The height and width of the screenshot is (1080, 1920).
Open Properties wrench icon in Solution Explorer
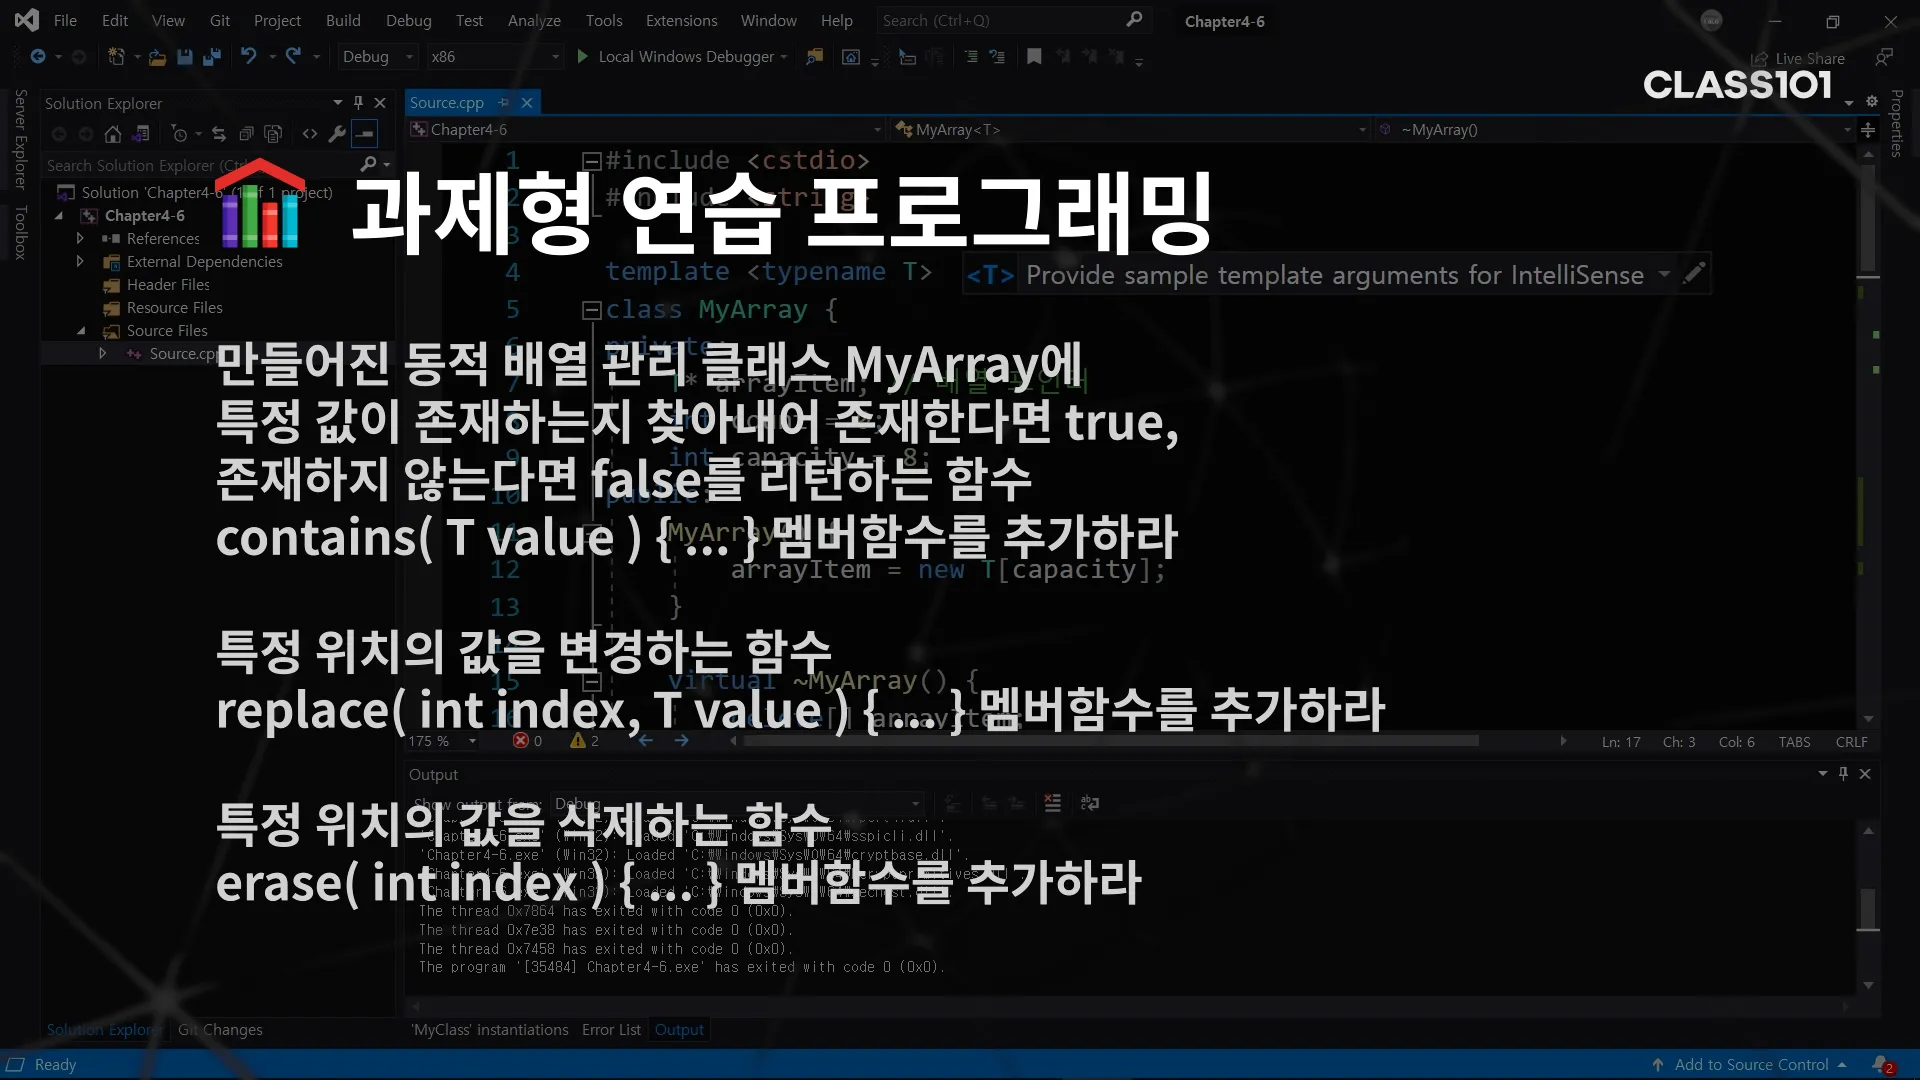coord(337,134)
